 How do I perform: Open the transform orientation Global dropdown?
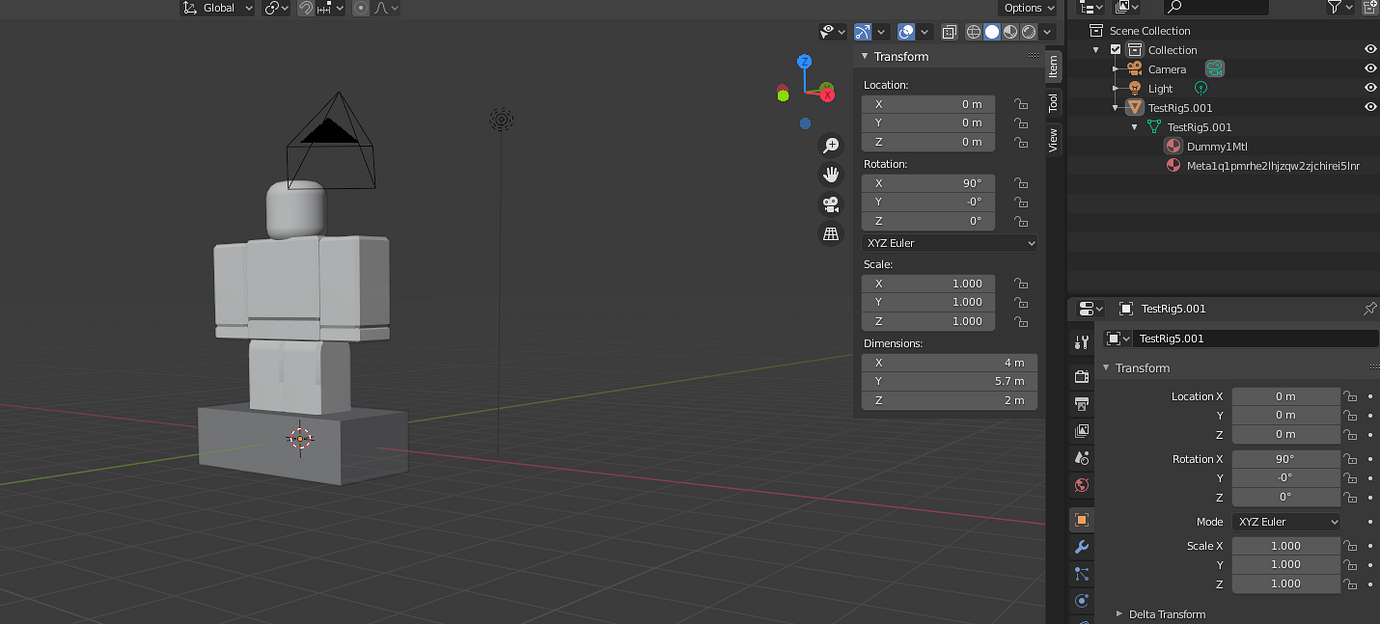pyautogui.click(x=216, y=7)
